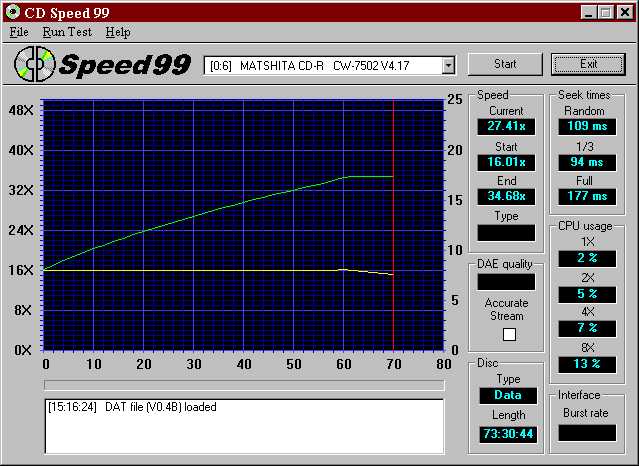Screen dimensions: 639x466
Task: Open the Help menu
Action: pyautogui.click(x=117, y=32)
